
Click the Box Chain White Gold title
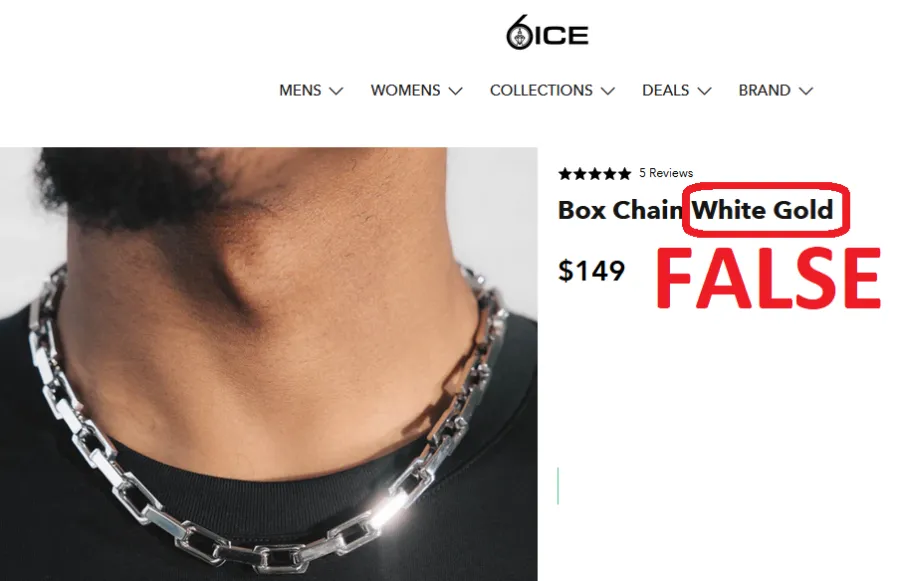(x=695, y=210)
